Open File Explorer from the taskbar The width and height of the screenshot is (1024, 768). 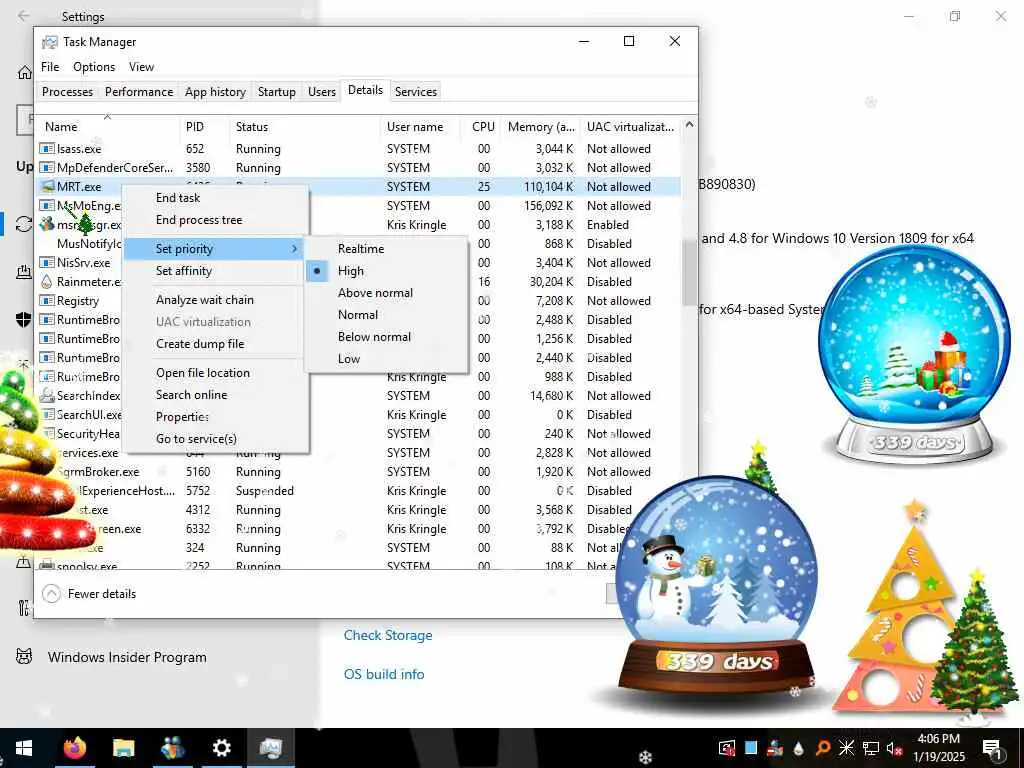(123, 748)
